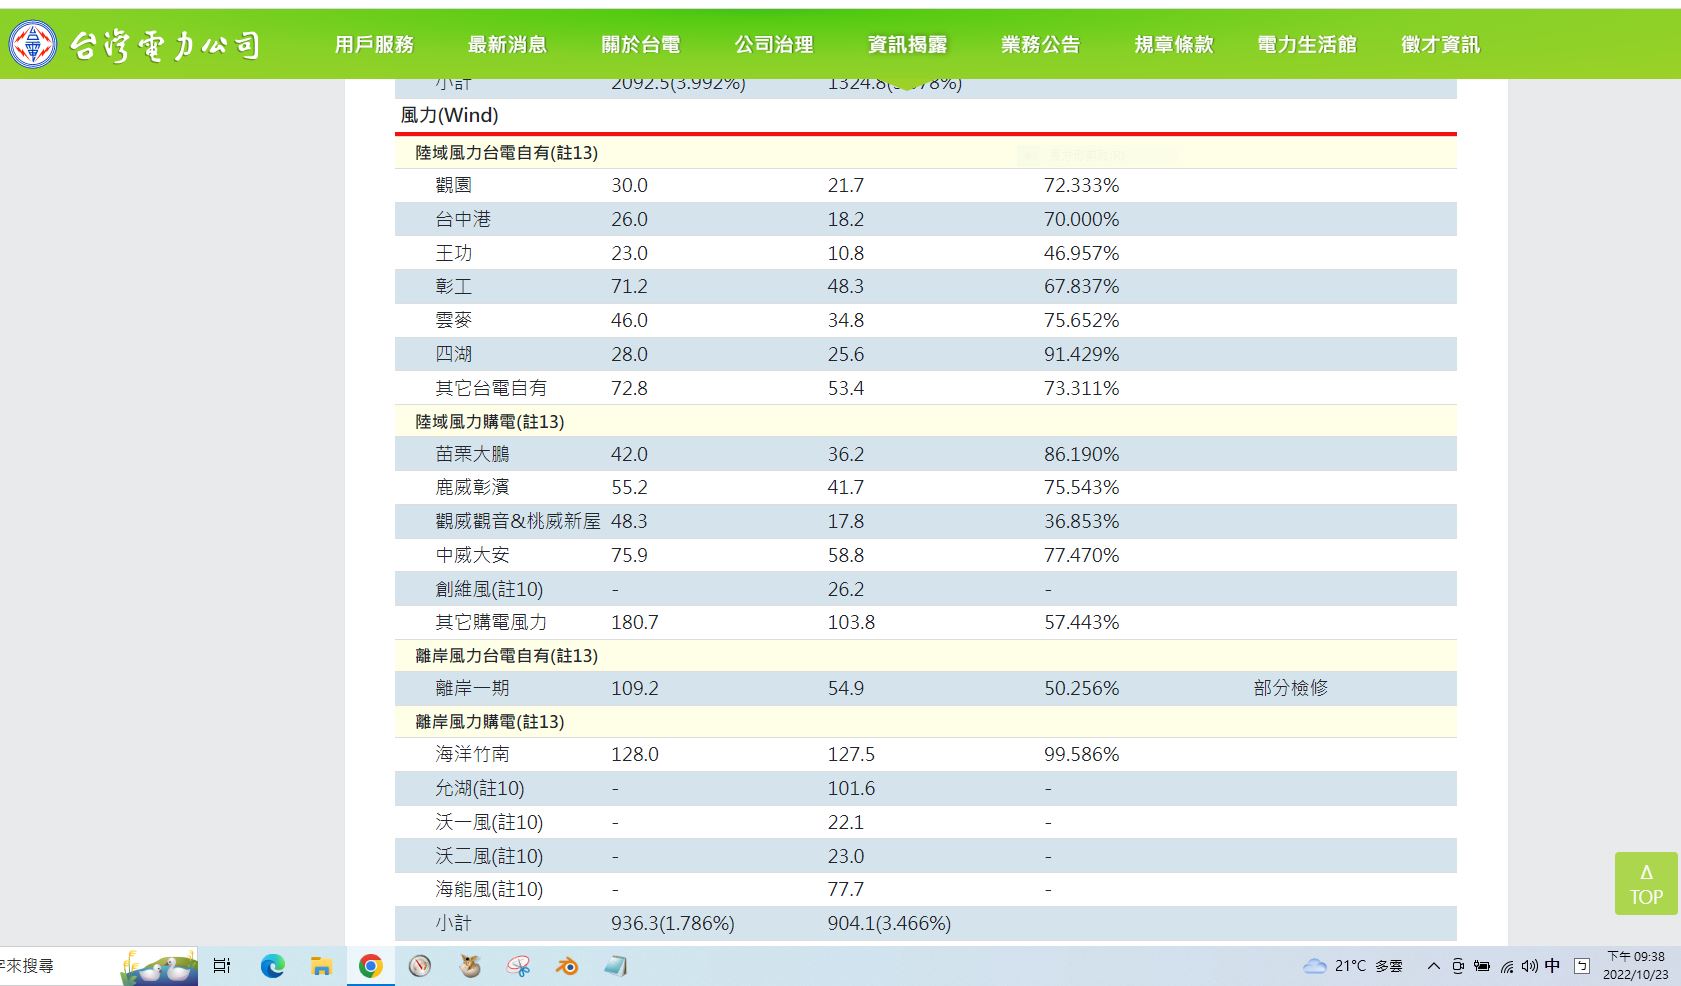This screenshot has height=986, width=1681.
Task: Open the 用戶服務 menu
Action: tap(374, 45)
